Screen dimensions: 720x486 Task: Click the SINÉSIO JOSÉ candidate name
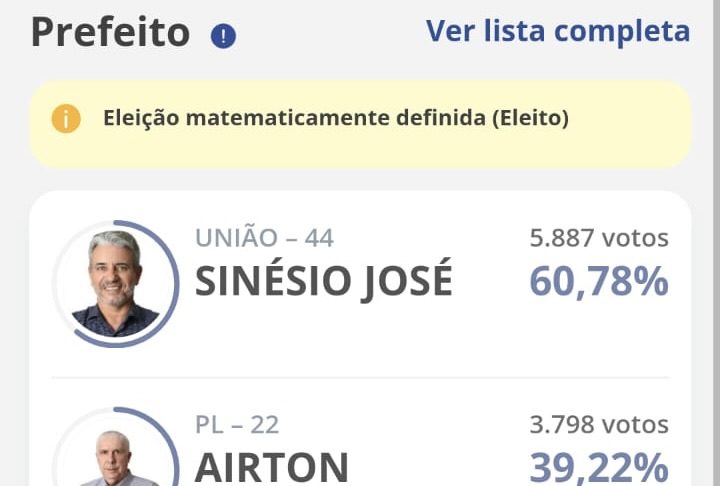point(323,282)
